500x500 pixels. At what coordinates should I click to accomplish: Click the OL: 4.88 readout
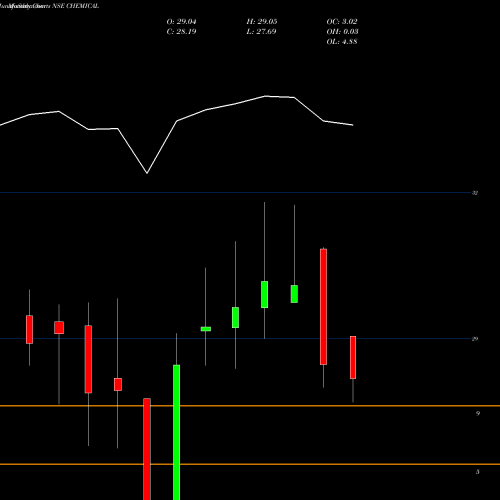click(342, 42)
